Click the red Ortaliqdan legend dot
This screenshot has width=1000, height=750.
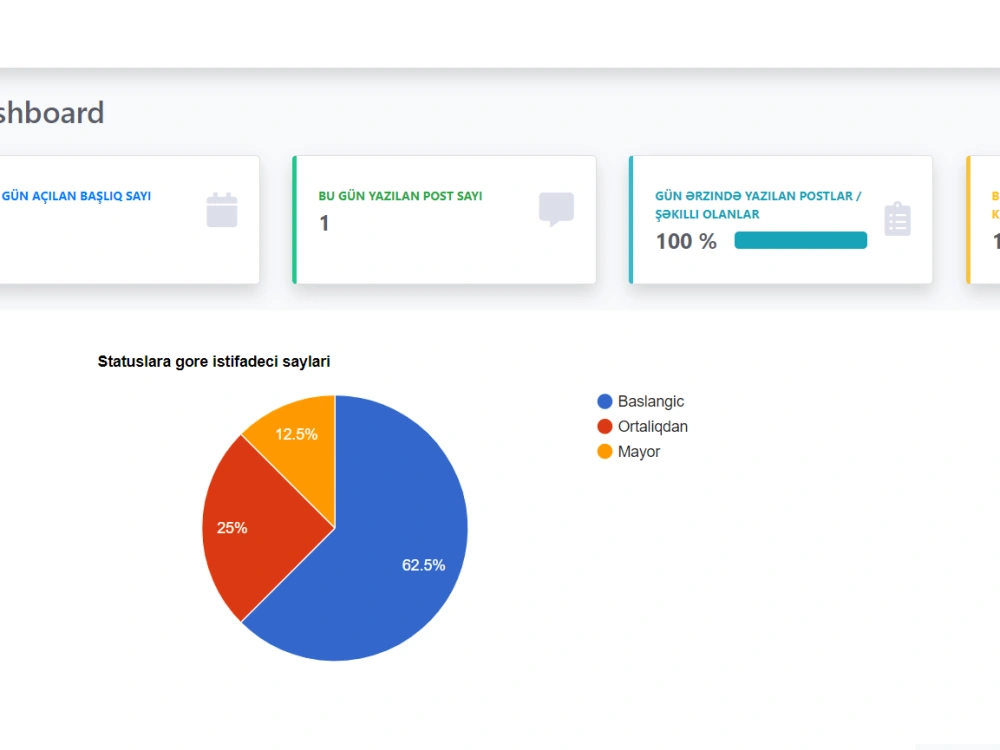pos(605,426)
